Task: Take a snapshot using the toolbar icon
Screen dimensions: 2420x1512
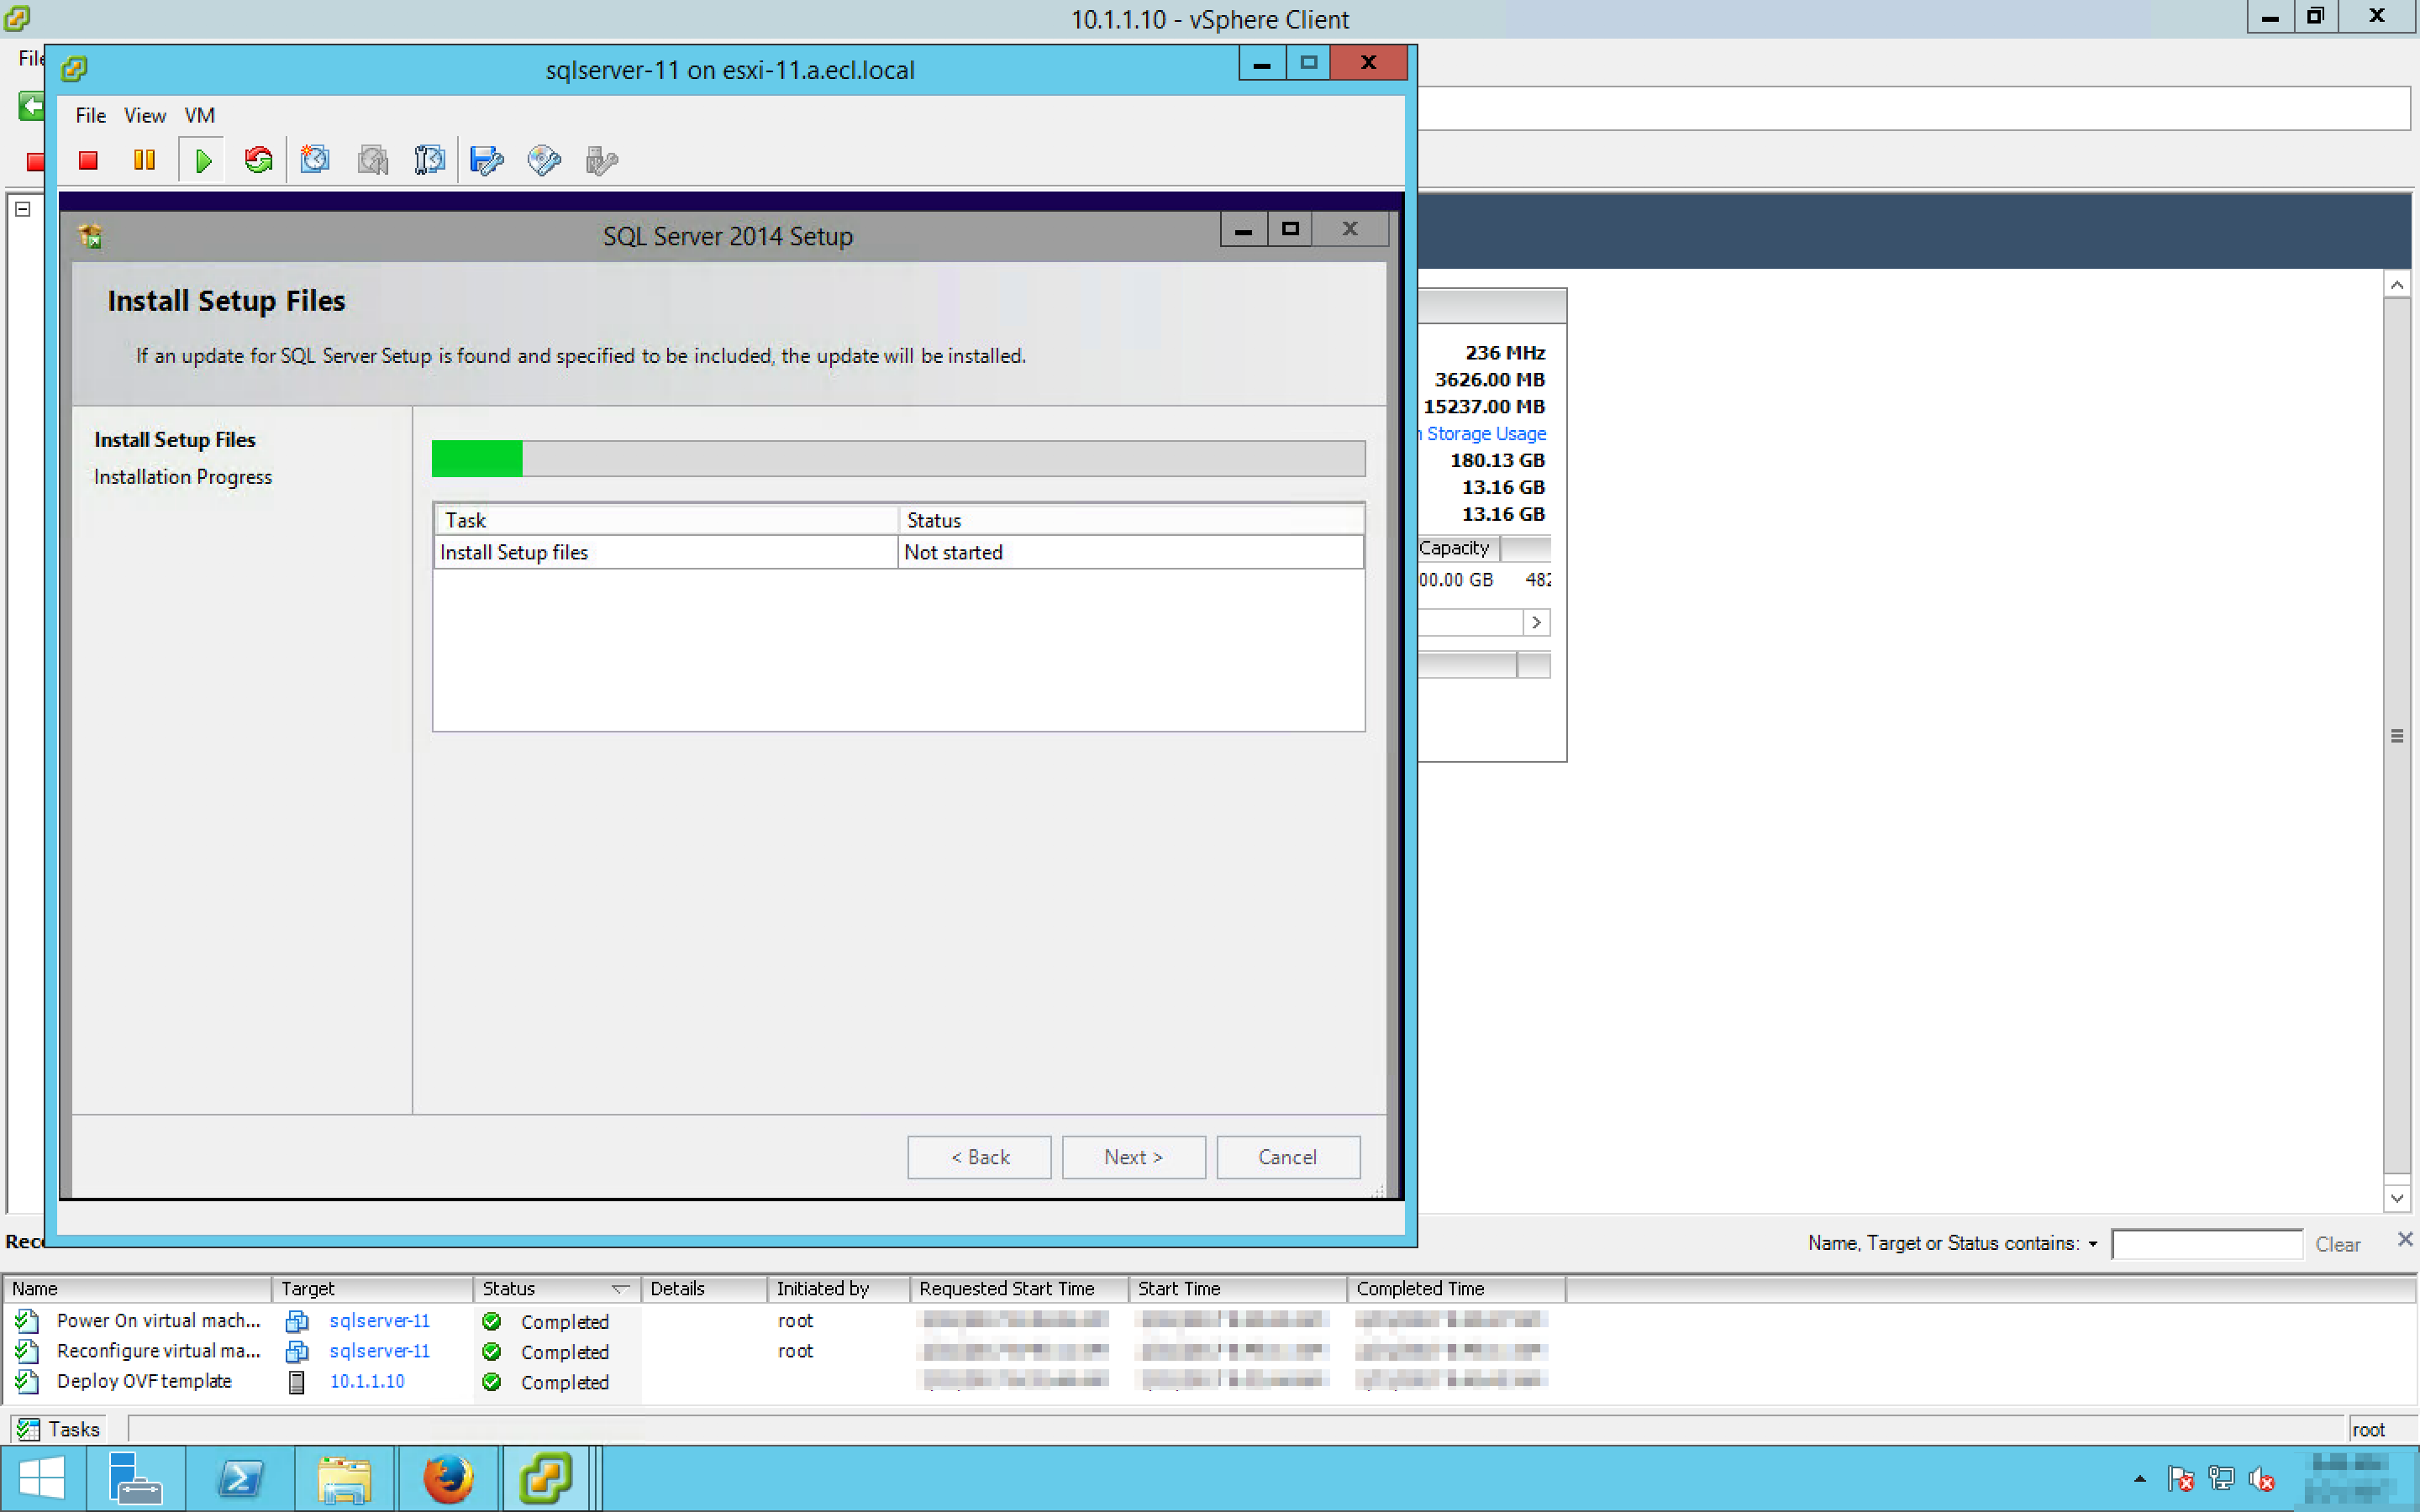Action: 315,160
